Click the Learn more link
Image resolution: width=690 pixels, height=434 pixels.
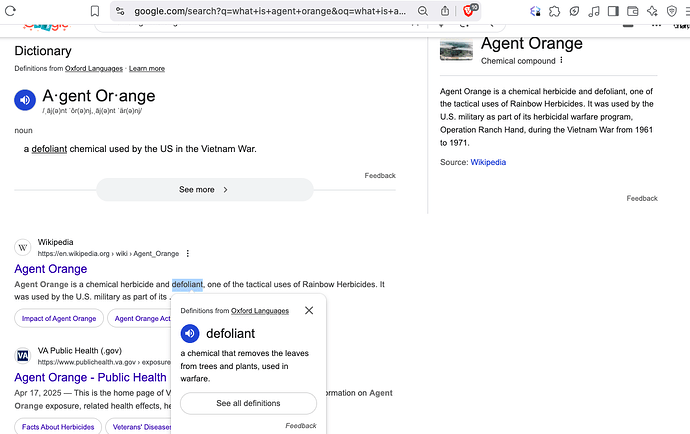[x=147, y=69]
